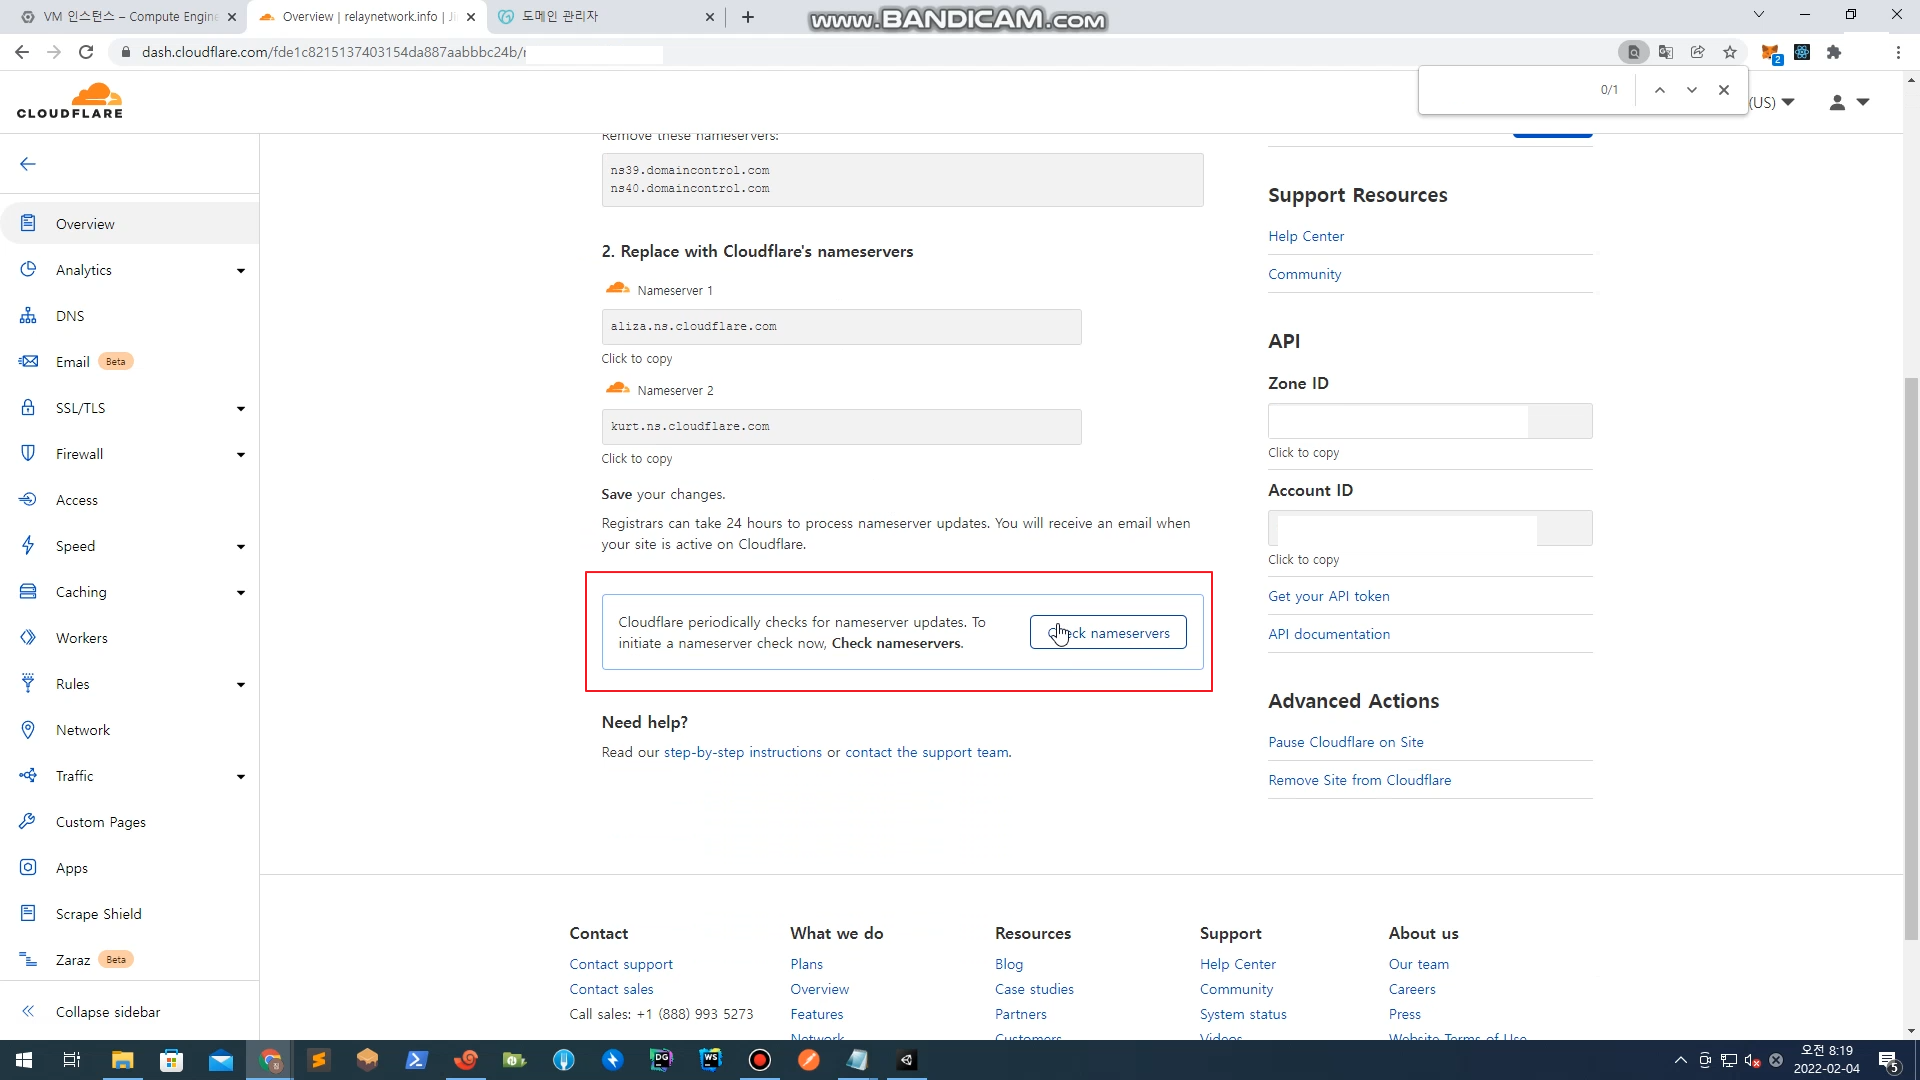
Task: Expand the Analytics submenu
Action: click(x=240, y=271)
